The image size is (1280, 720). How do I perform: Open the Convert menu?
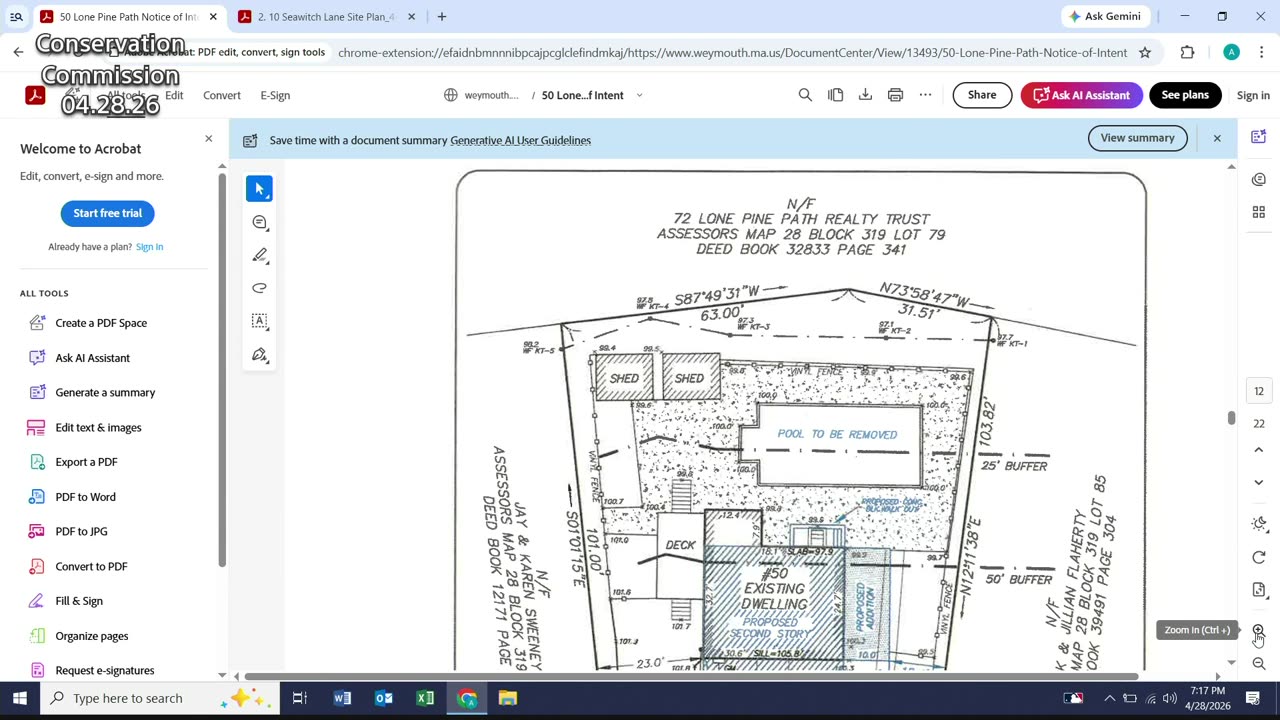click(222, 95)
